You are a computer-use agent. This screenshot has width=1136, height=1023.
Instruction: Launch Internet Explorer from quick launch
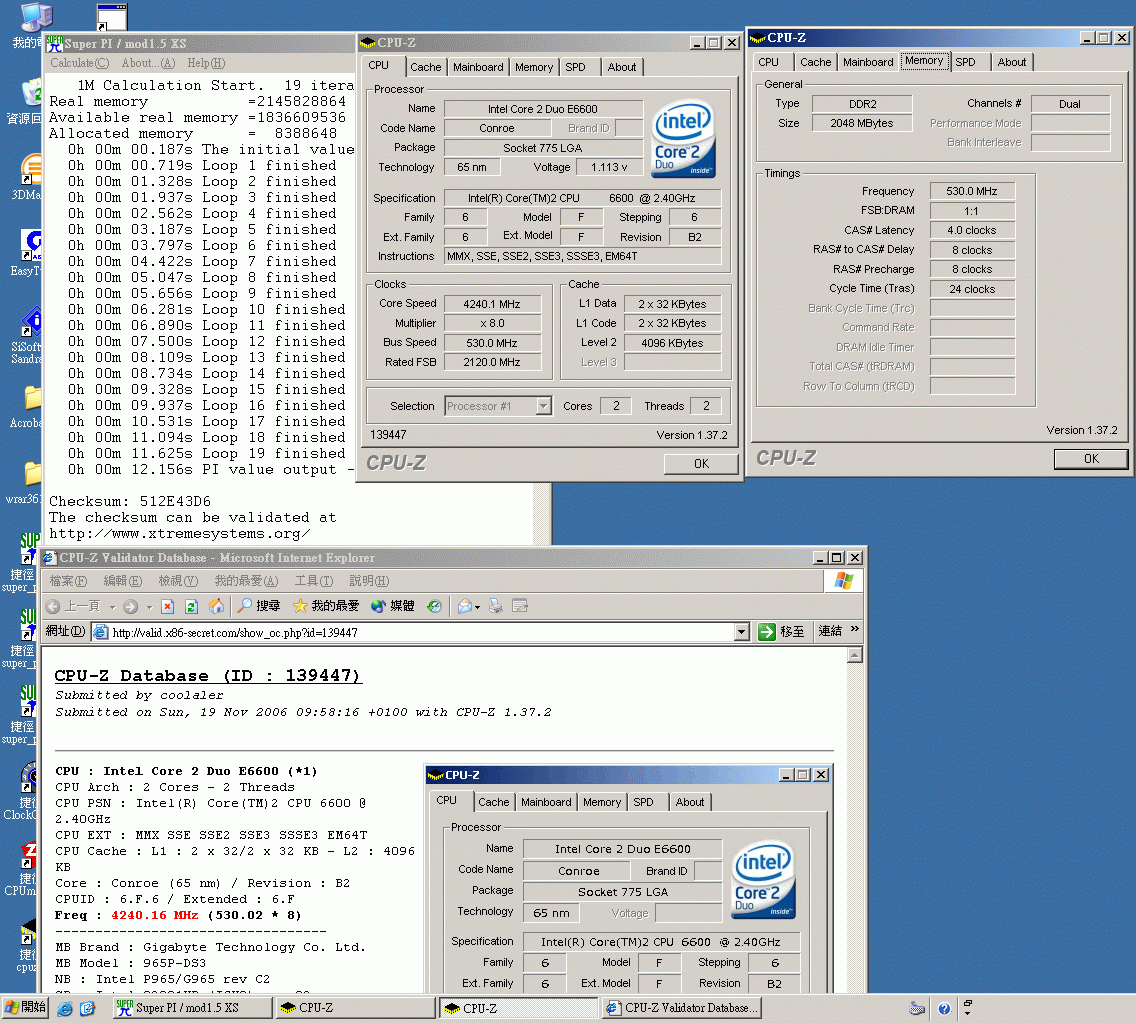coord(64,1009)
